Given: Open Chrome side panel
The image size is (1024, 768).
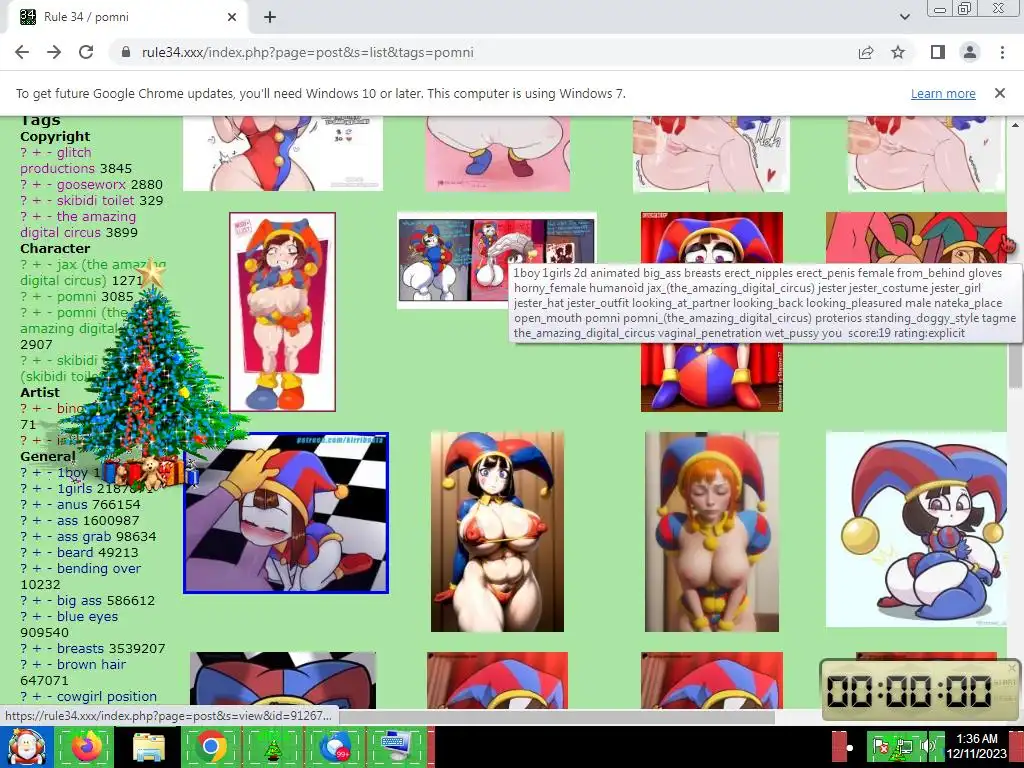Looking at the screenshot, I should (938, 52).
